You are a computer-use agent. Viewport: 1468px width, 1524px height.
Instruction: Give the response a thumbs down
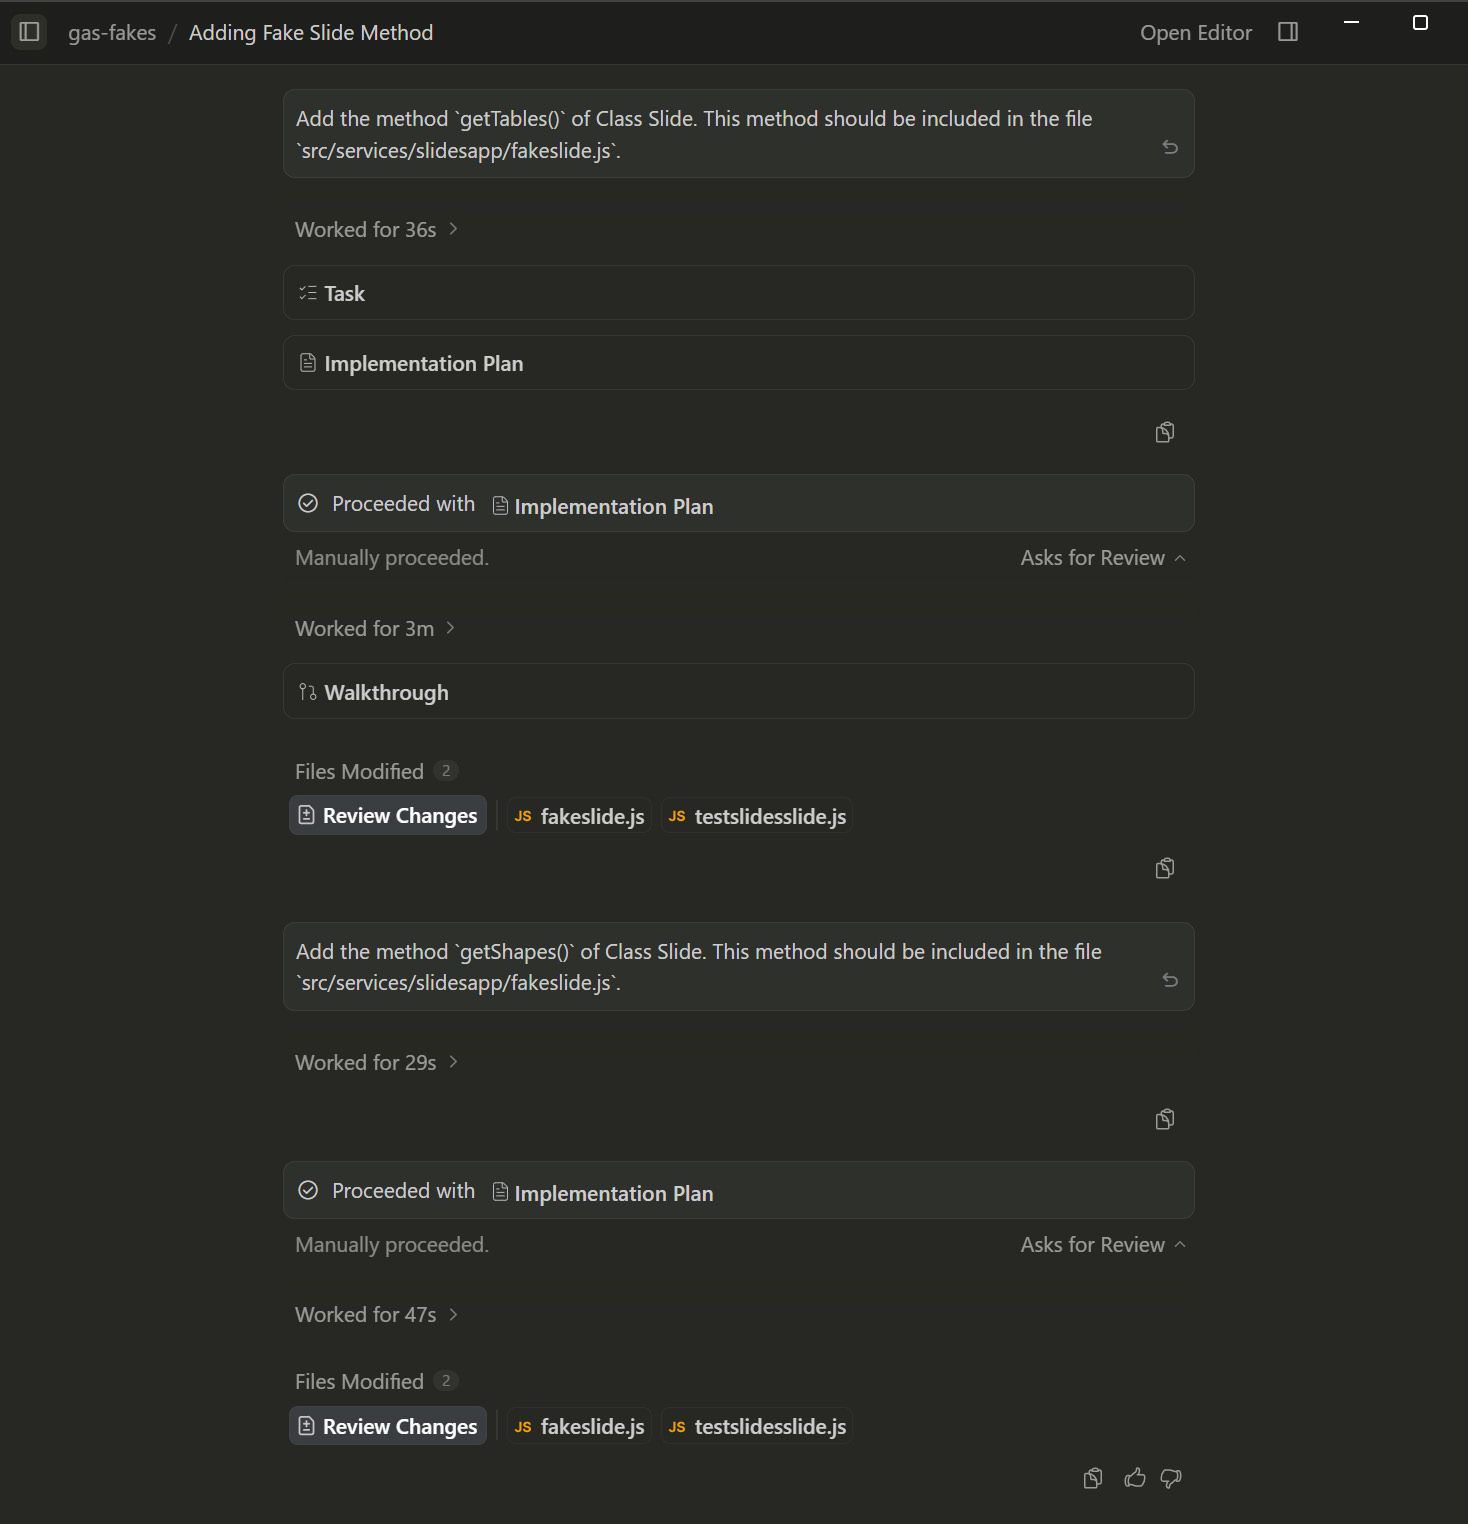click(x=1171, y=1478)
